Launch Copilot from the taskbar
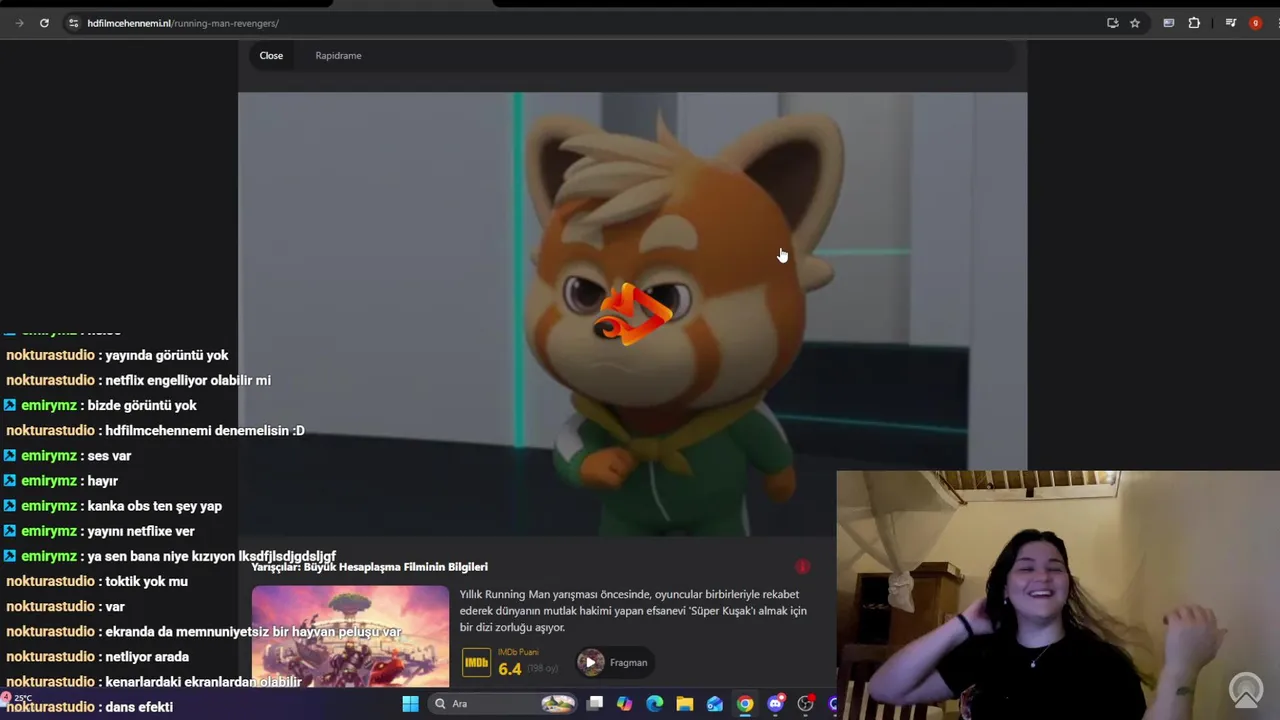The width and height of the screenshot is (1280, 720). [624, 704]
